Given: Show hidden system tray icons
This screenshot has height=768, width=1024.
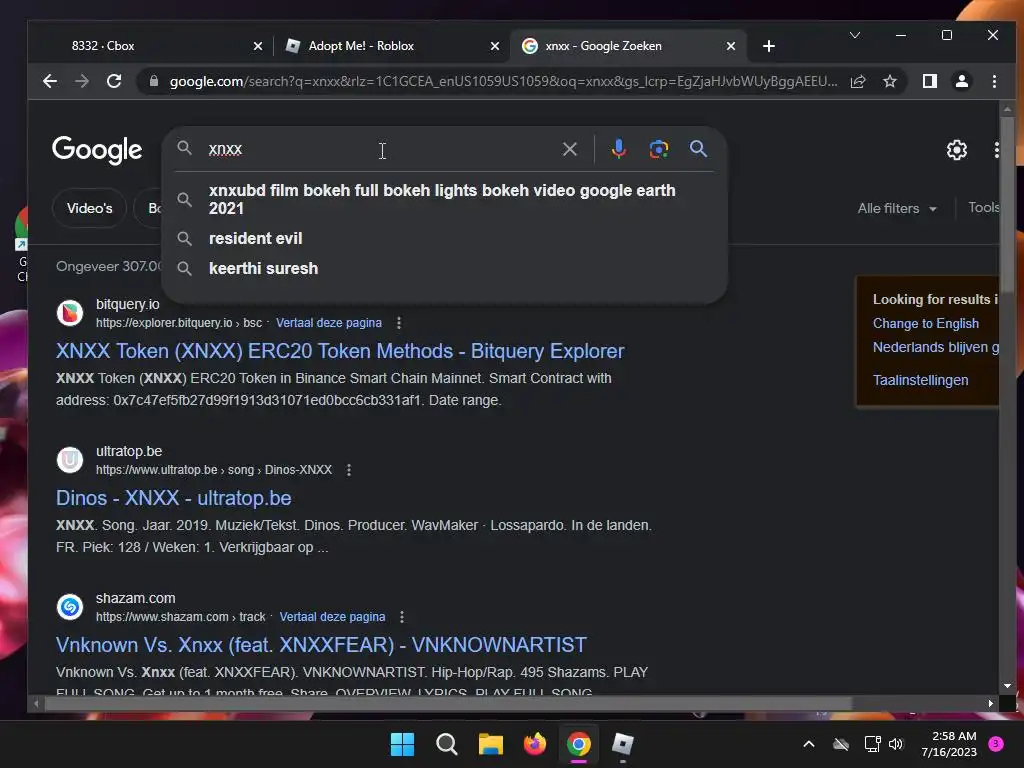Looking at the screenshot, I should click(808, 744).
